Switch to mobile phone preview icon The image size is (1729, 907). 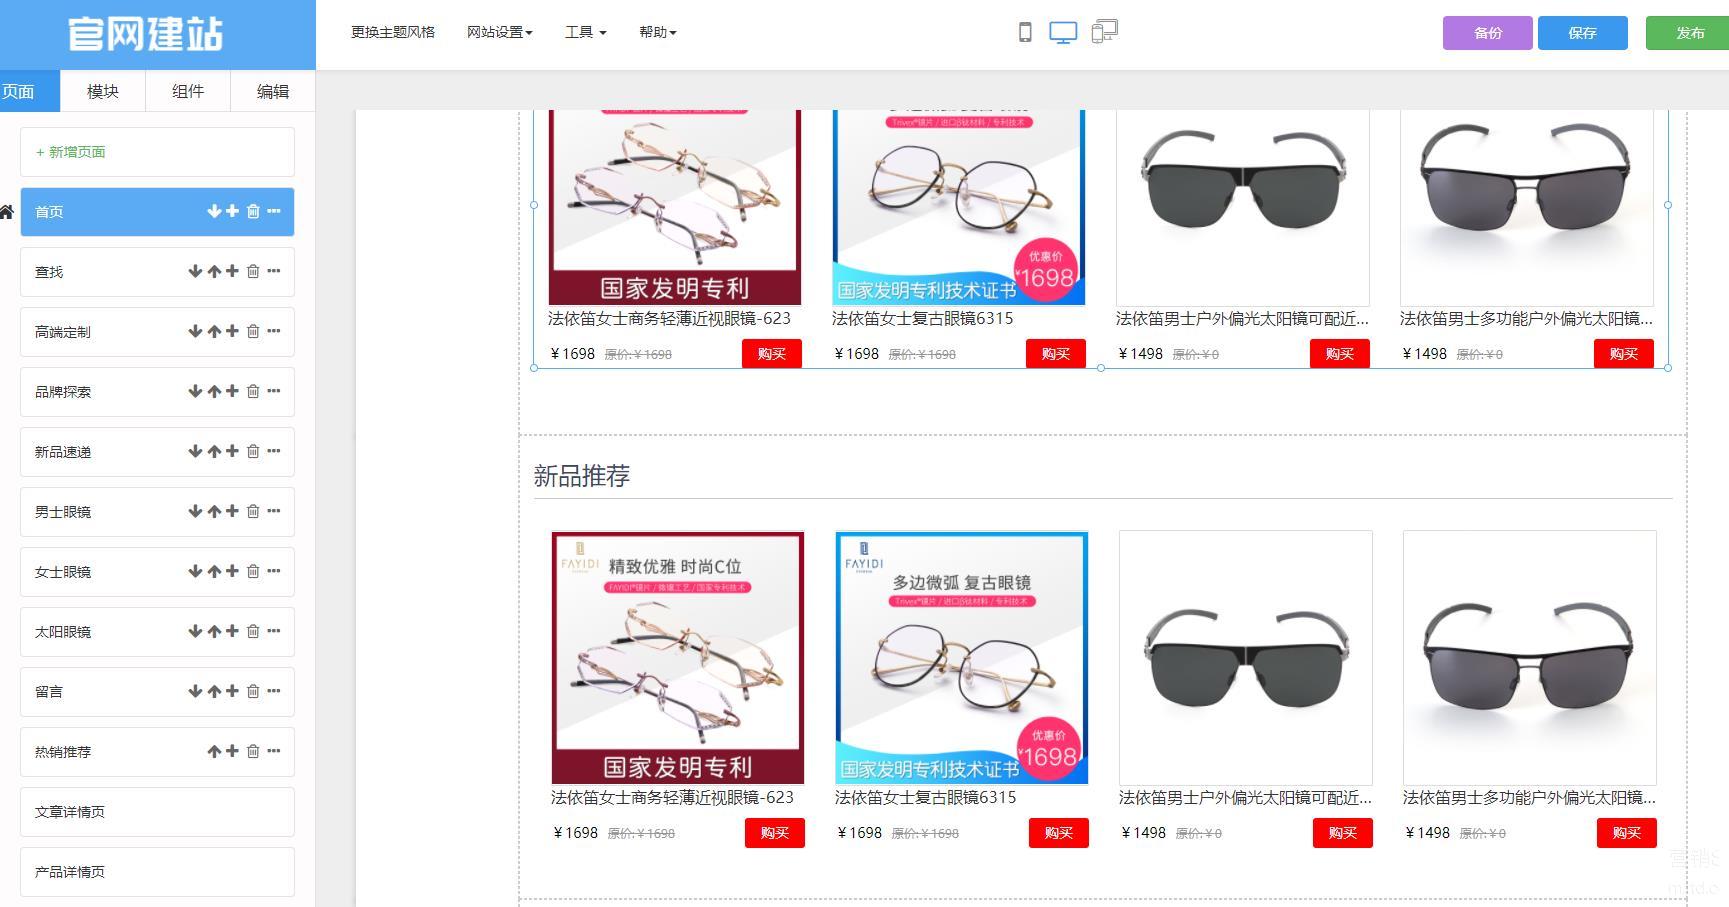[1025, 33]
